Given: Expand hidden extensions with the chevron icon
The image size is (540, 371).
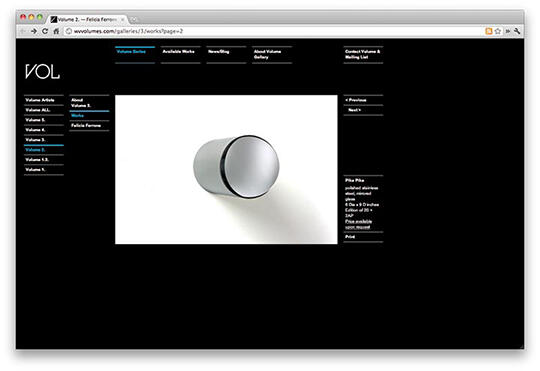Looking at the screenshot, I should [508, 31].
